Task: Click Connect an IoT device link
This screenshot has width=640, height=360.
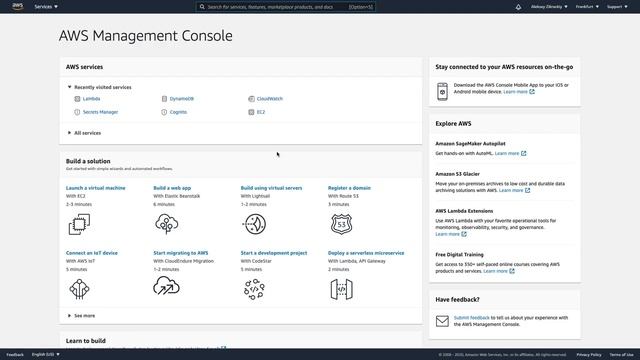Action: (92, 253)
